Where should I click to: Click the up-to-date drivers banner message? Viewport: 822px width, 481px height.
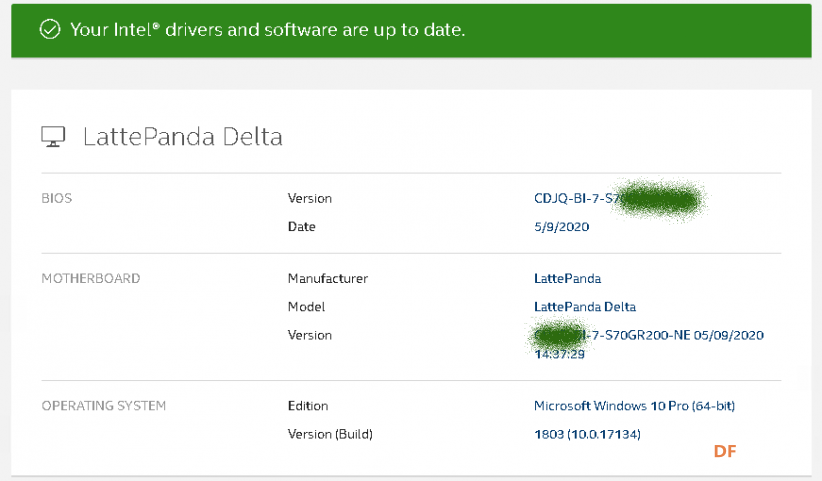[x=267, y=30]
